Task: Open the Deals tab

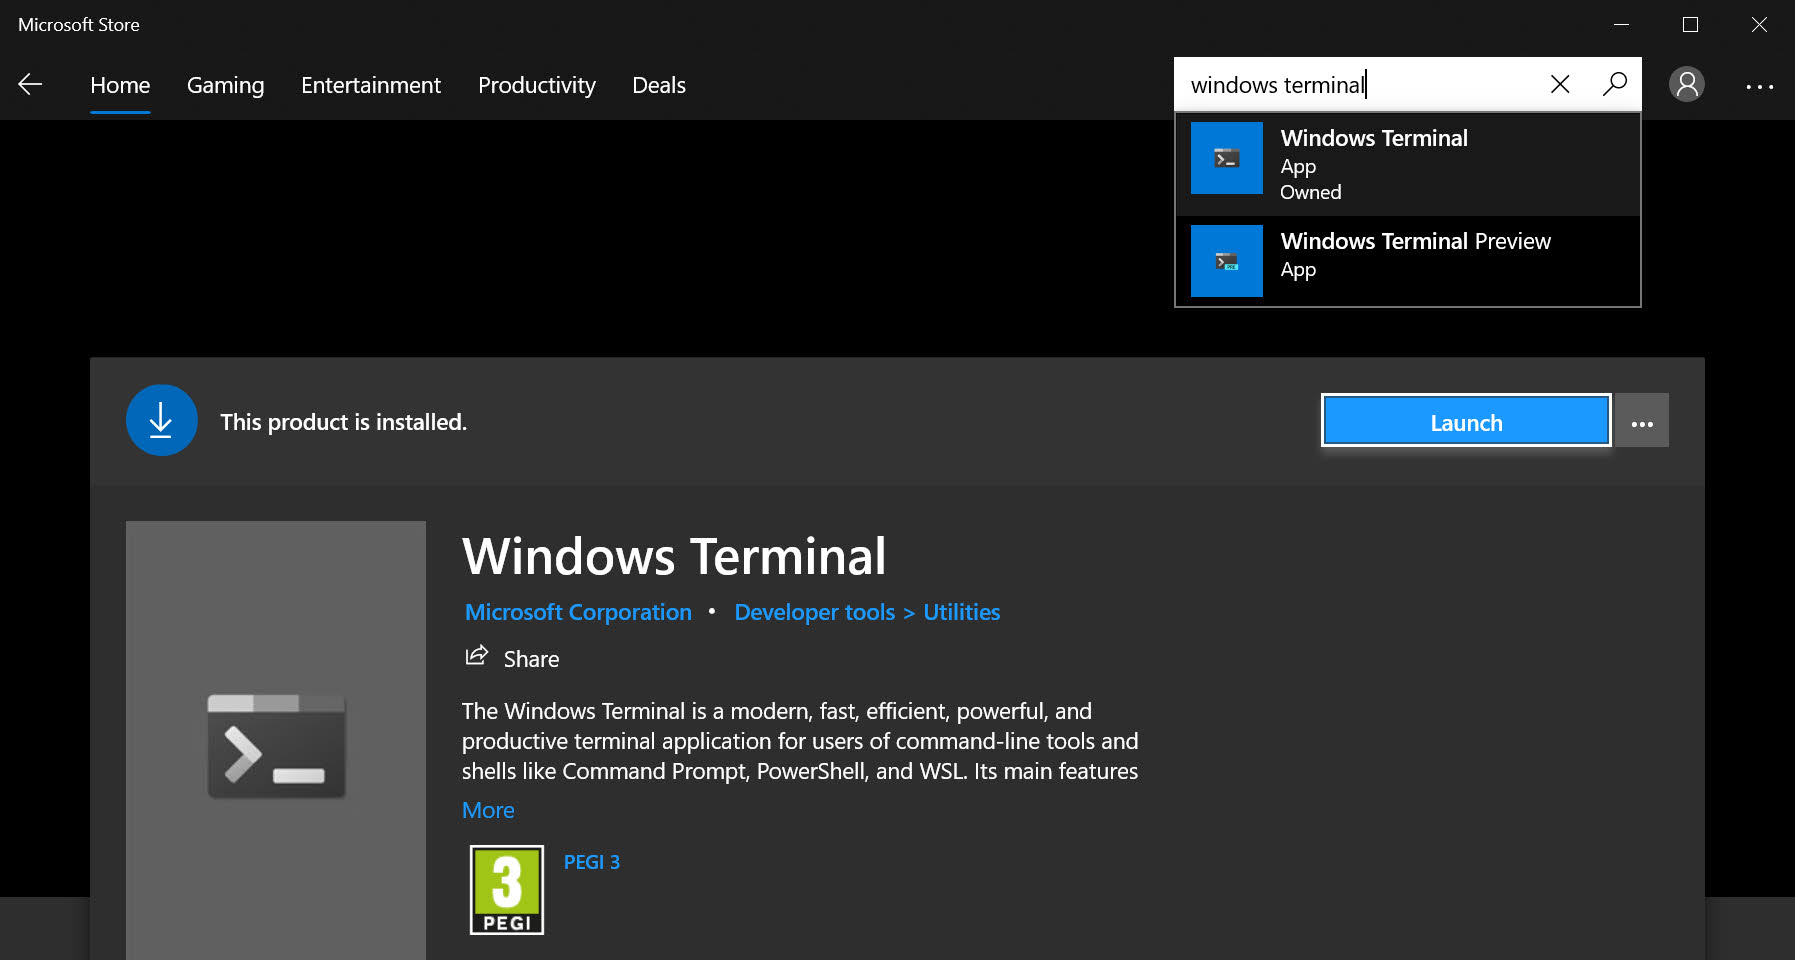Action: pos(659,86)
